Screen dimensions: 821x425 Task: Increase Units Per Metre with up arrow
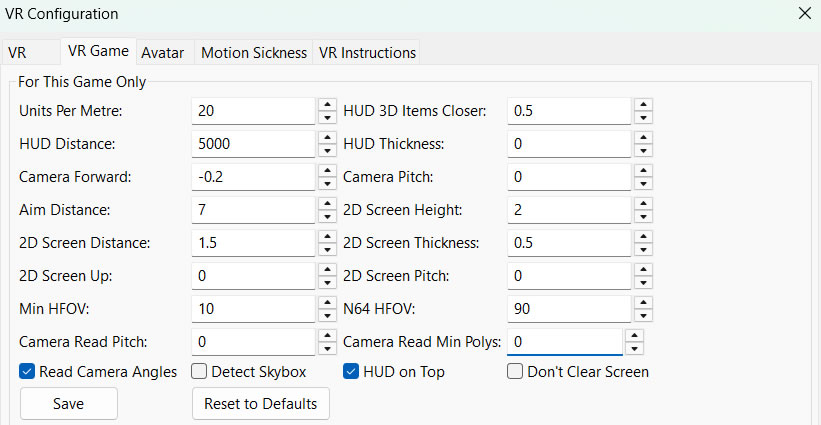click(x=327, y=104)
